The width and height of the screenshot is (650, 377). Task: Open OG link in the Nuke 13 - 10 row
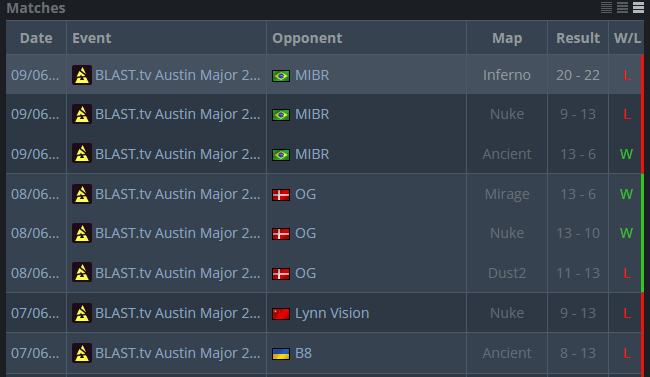pyautogui.click(x=305, y=233)
